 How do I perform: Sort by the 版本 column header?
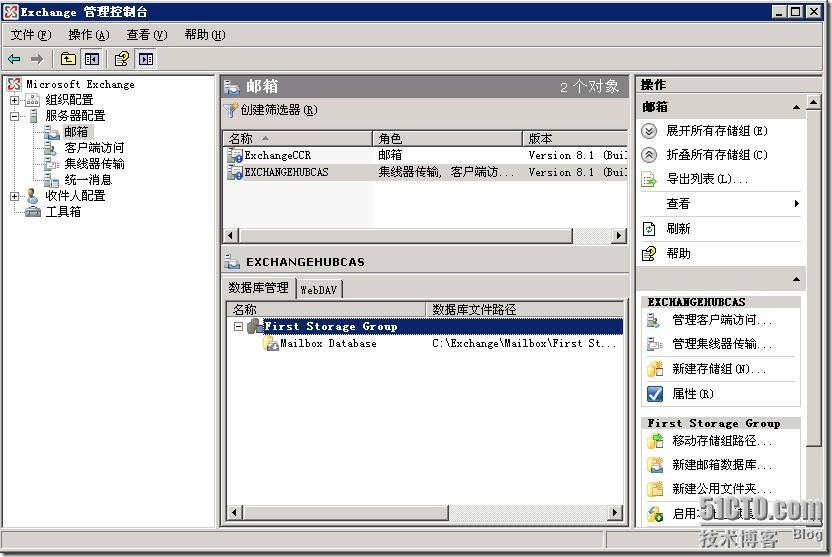(x=575, y=138)
